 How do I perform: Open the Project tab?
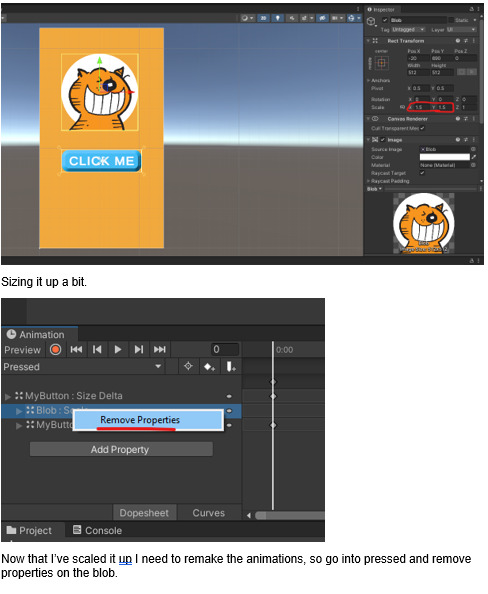30,530
